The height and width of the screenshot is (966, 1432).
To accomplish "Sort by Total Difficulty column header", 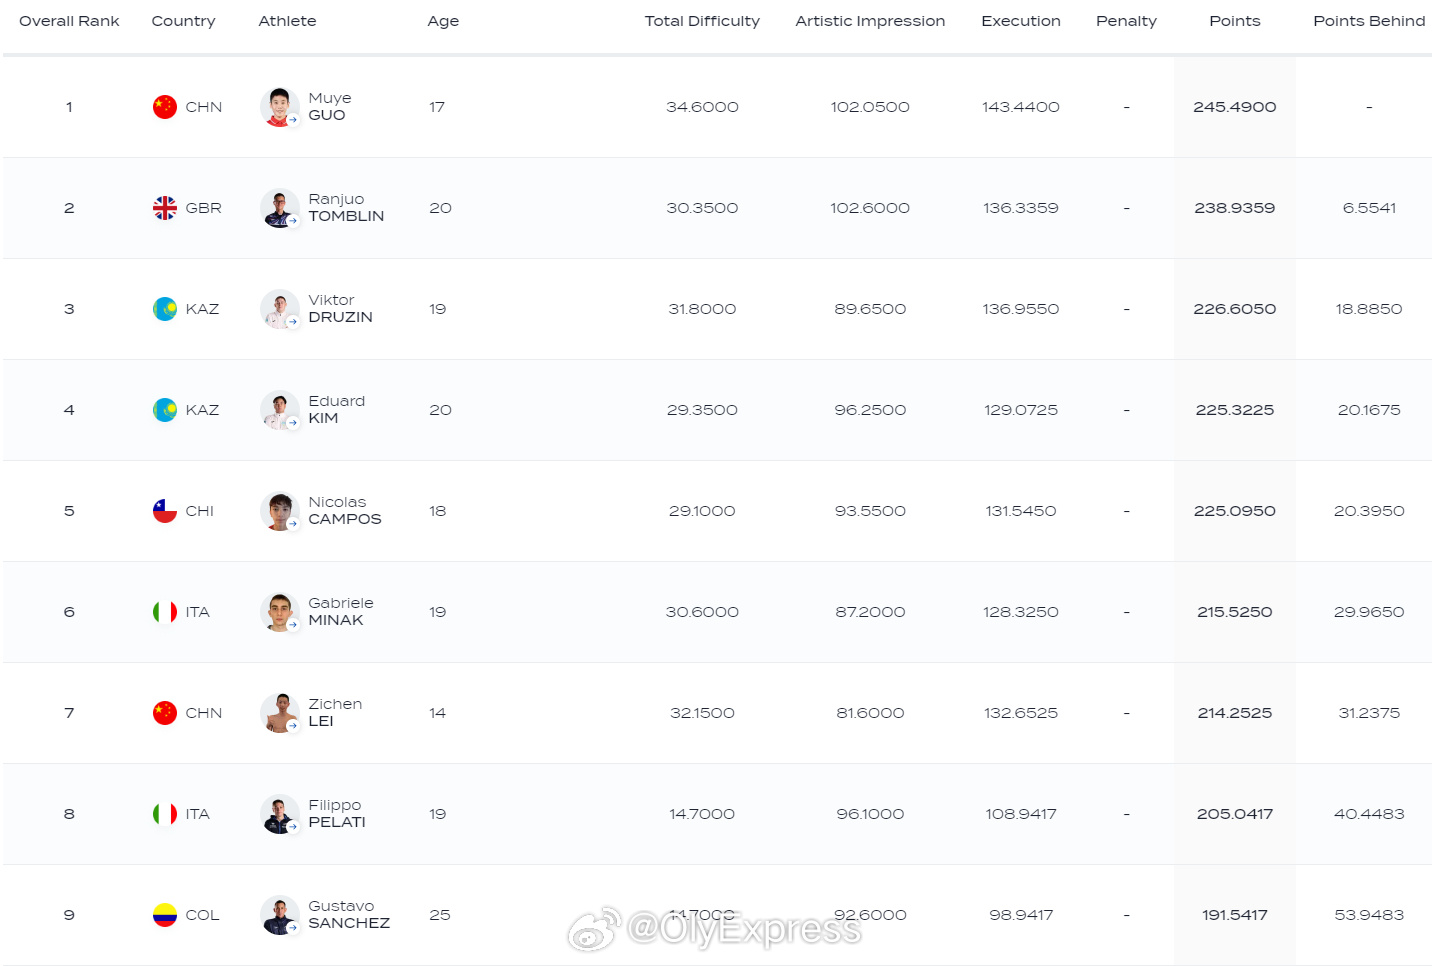I will pyautogui.click(x=702, y=21).
